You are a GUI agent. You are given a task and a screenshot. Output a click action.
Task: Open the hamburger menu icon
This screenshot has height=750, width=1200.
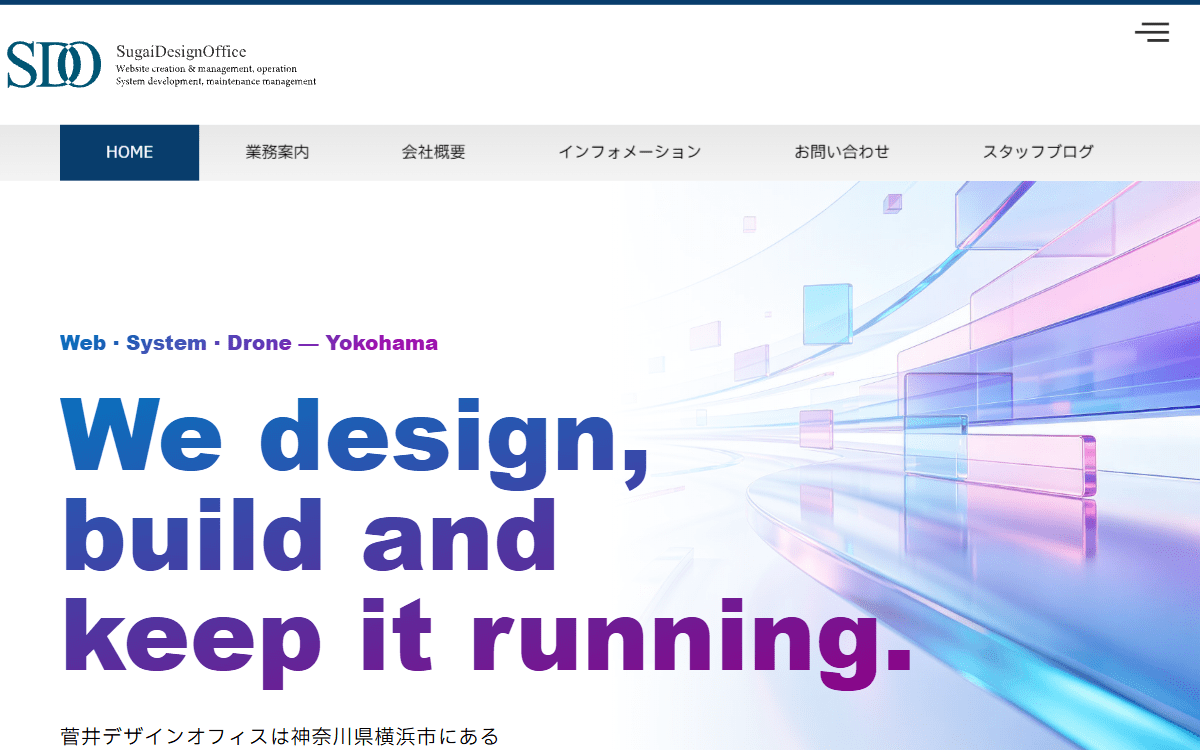click(x=1152, y=32)
